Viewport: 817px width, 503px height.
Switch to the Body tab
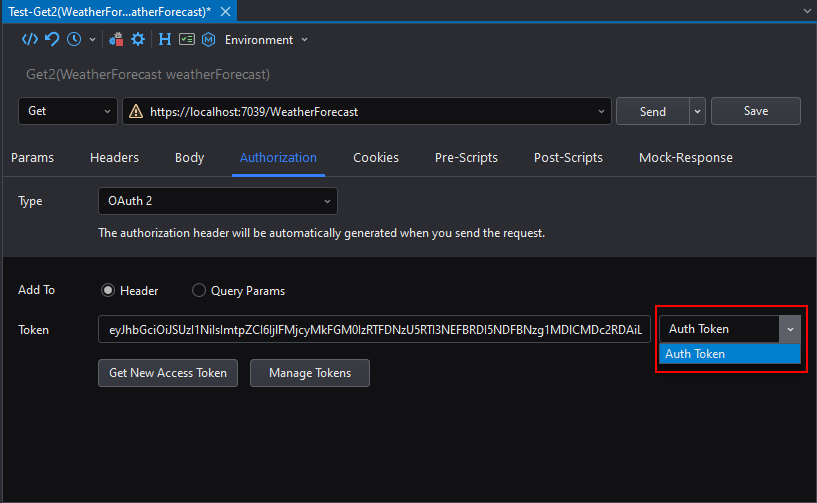(189, 157)
